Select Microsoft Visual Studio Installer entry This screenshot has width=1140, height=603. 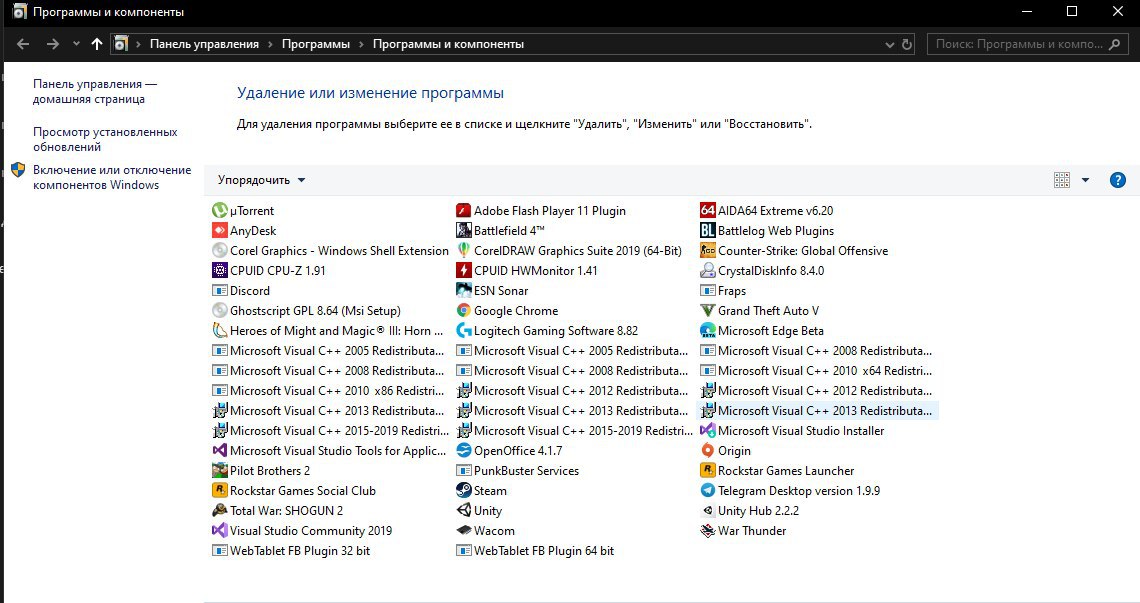coord(792,431)
